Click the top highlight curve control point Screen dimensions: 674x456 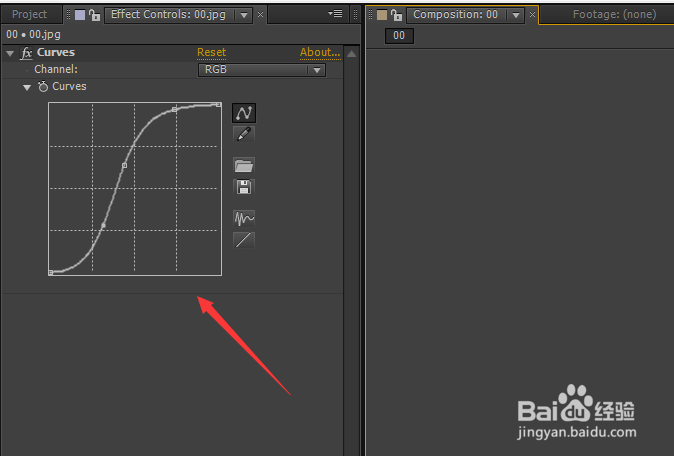pyautogui.click(x=174, y=110)
